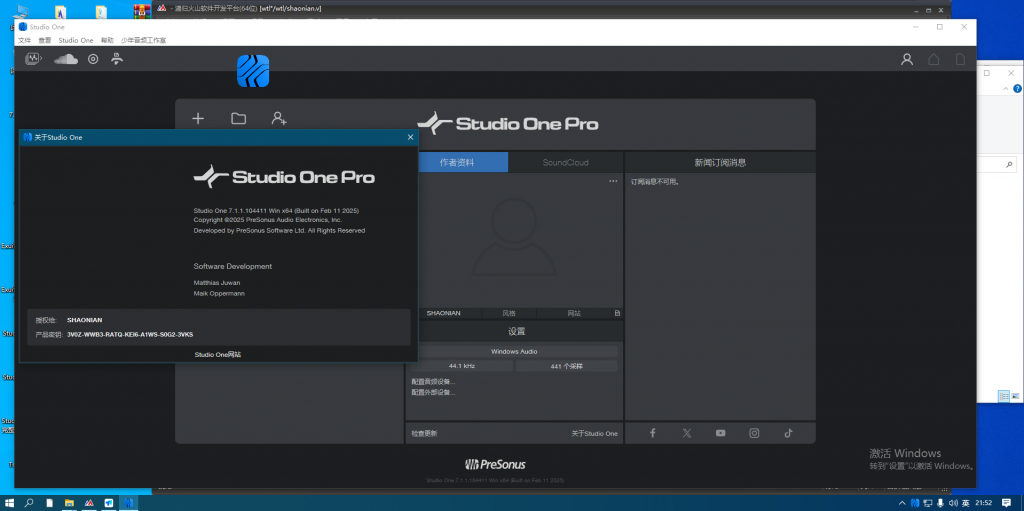Open File Explorer from the taskbar

[69, 503]
